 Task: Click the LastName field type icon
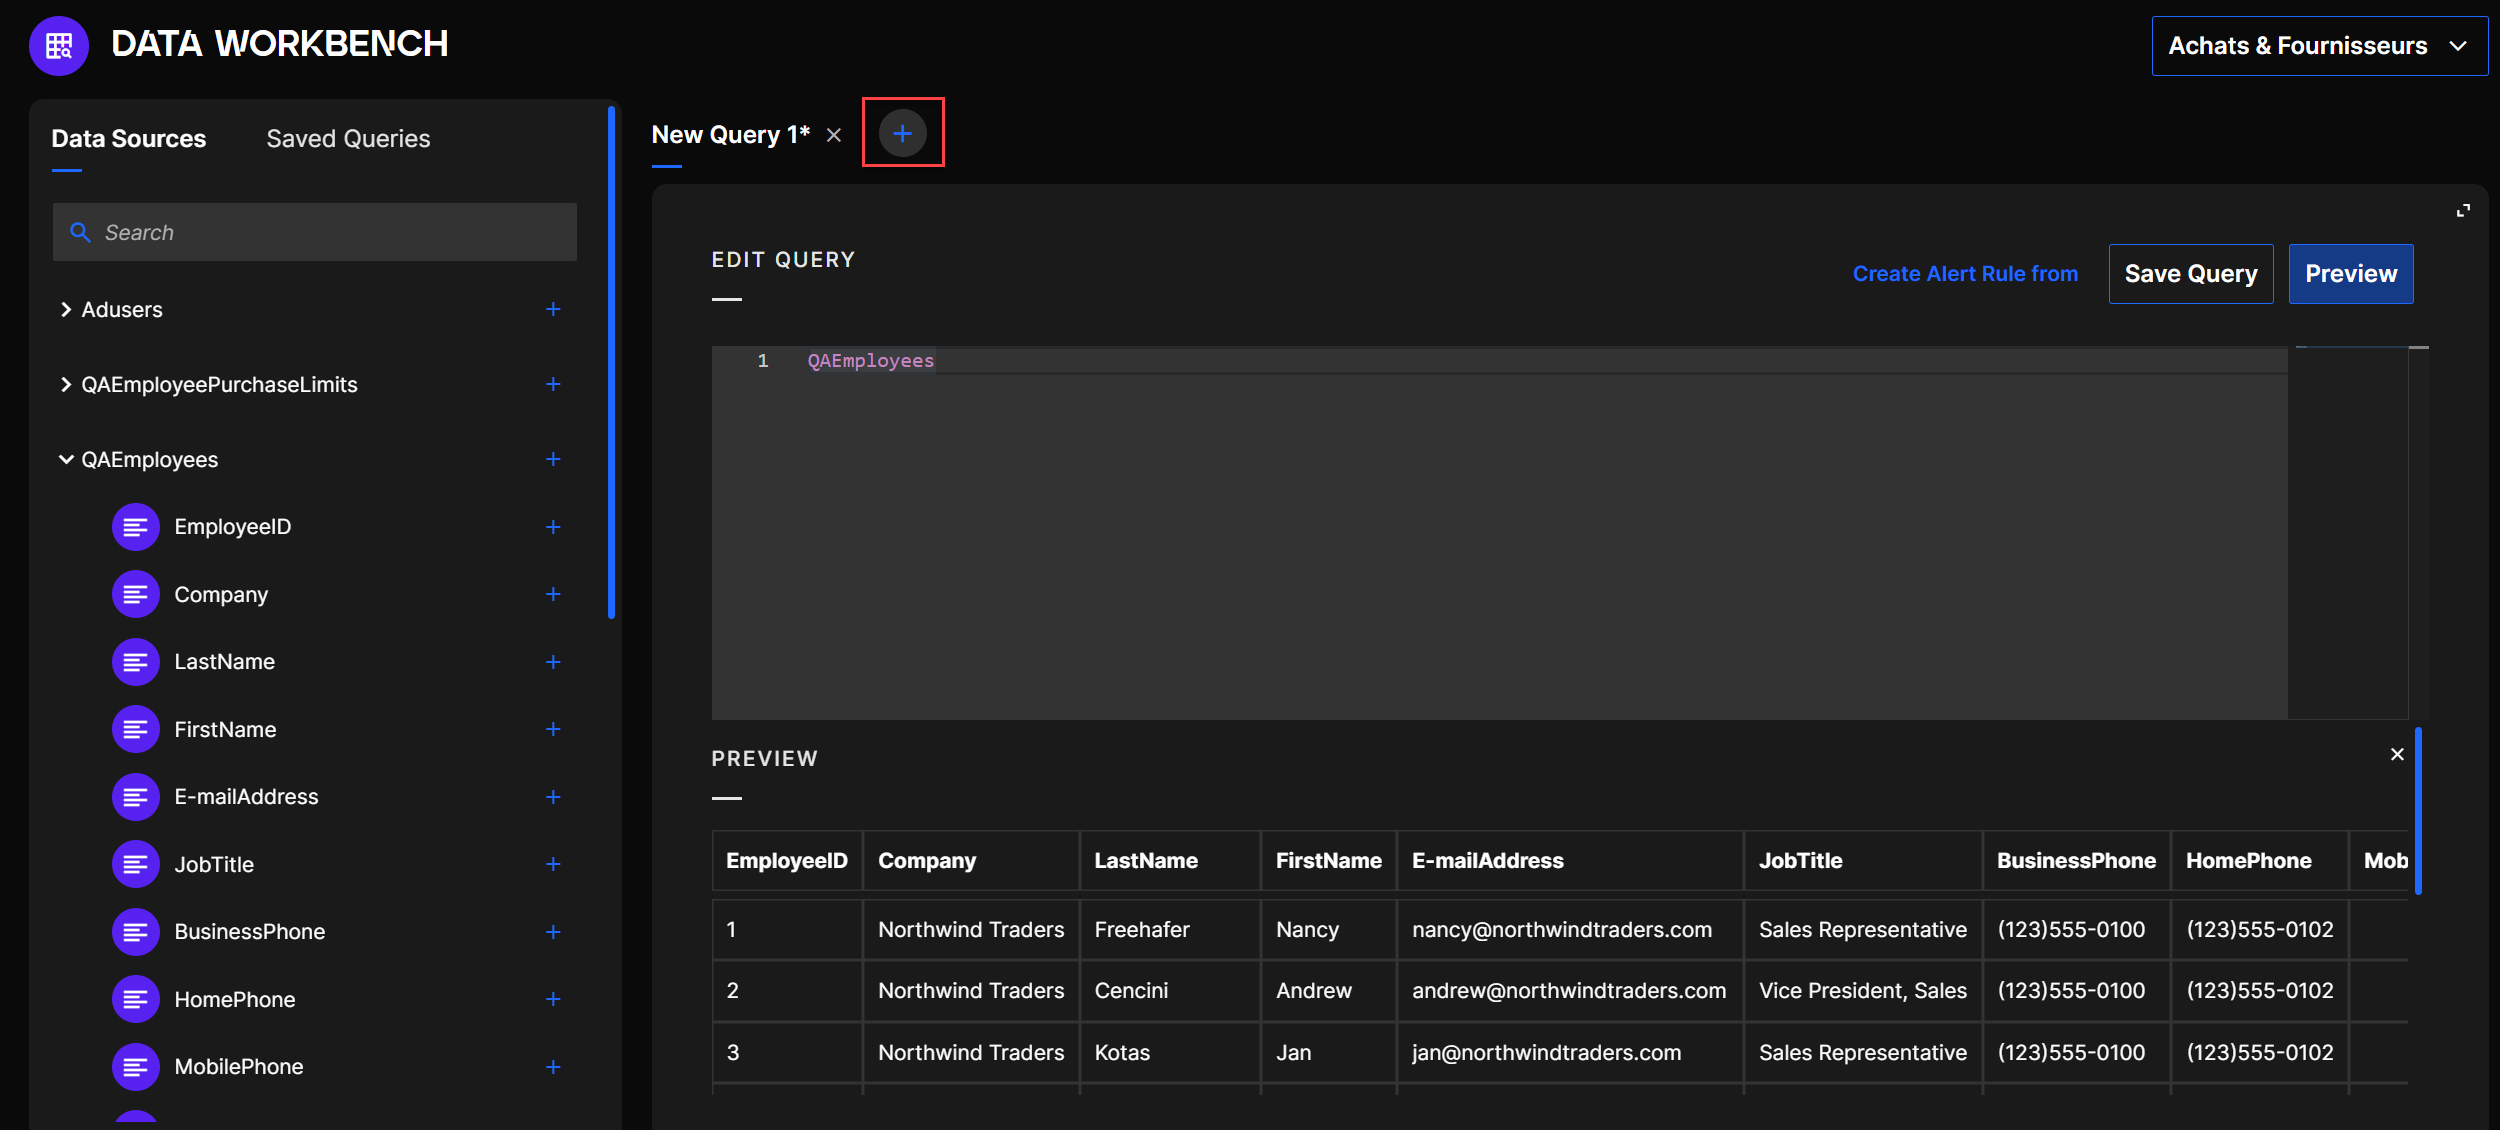pos(135,662)
